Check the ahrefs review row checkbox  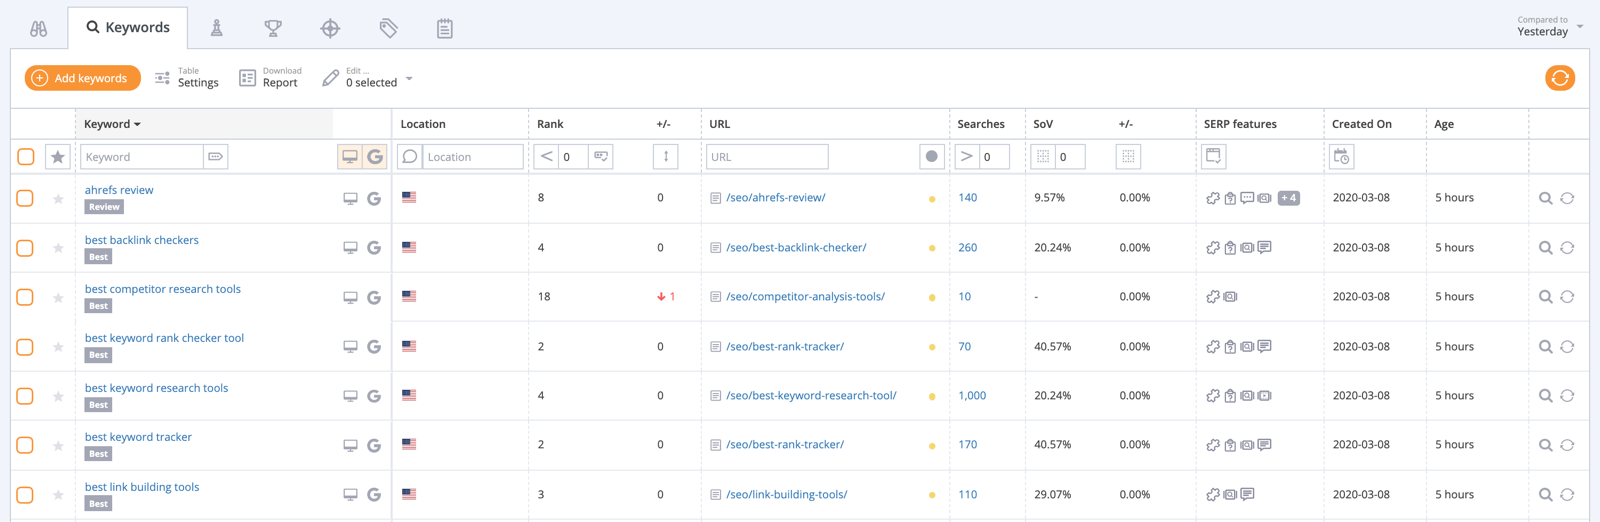[26, 198]
